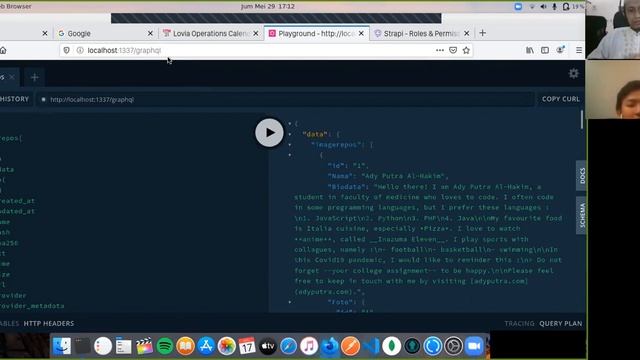Viewport: 640px width, 360px height.
Task: Show site information for localhost
Action: click(80, 50)
